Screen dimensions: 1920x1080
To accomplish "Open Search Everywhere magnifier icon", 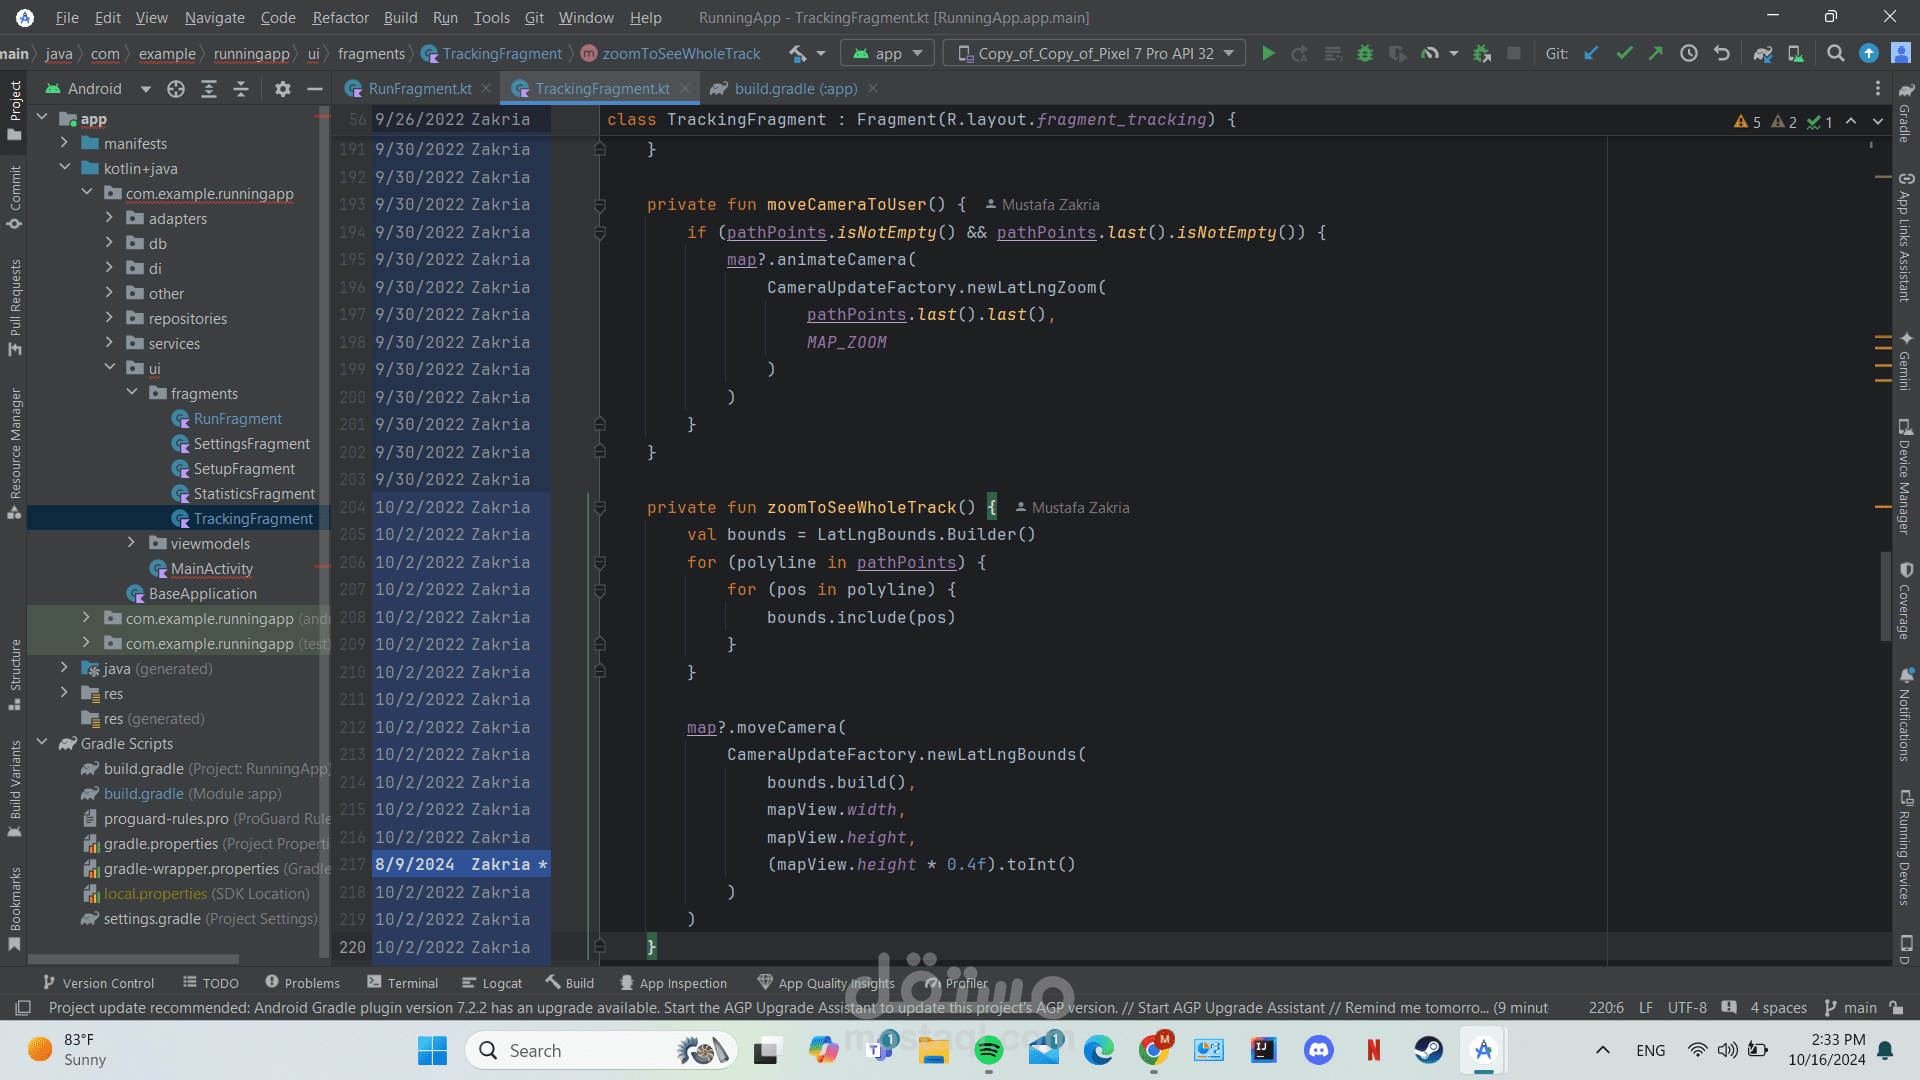I will point(1835,54).
